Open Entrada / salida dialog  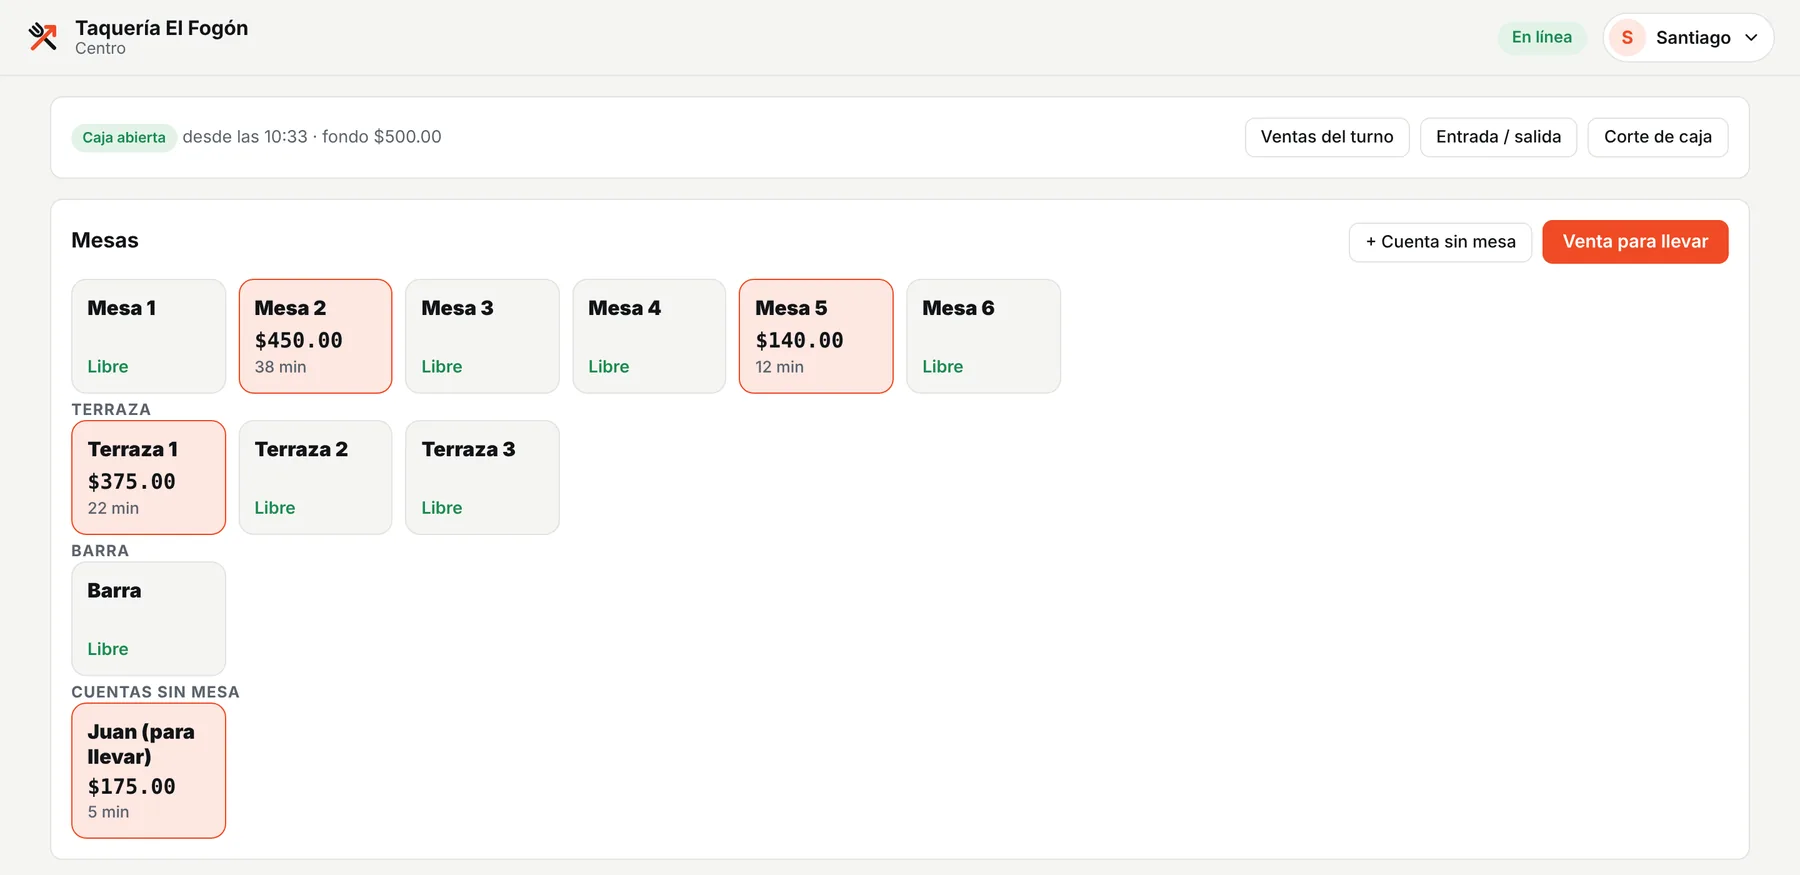tap(1498, 137)
